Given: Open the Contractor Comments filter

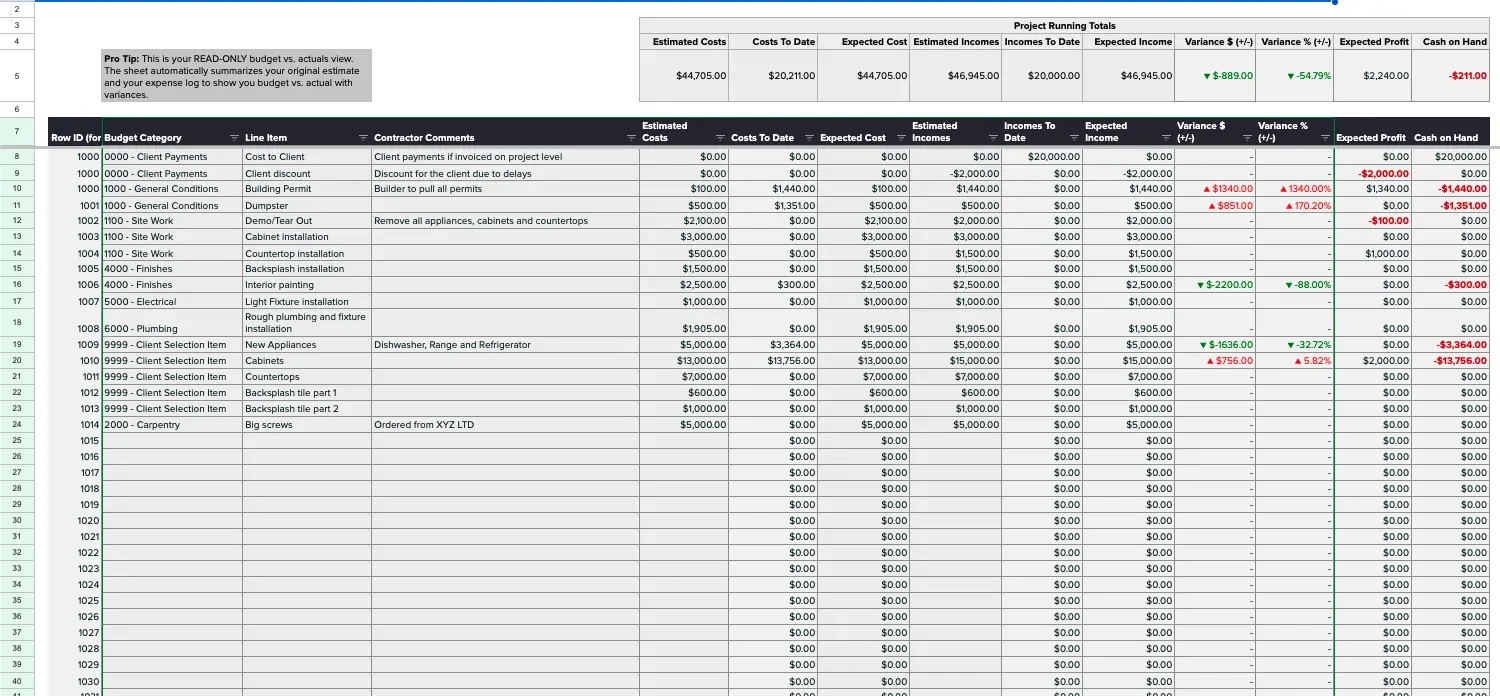Looking at the screenshot, I should click(631, 138).
